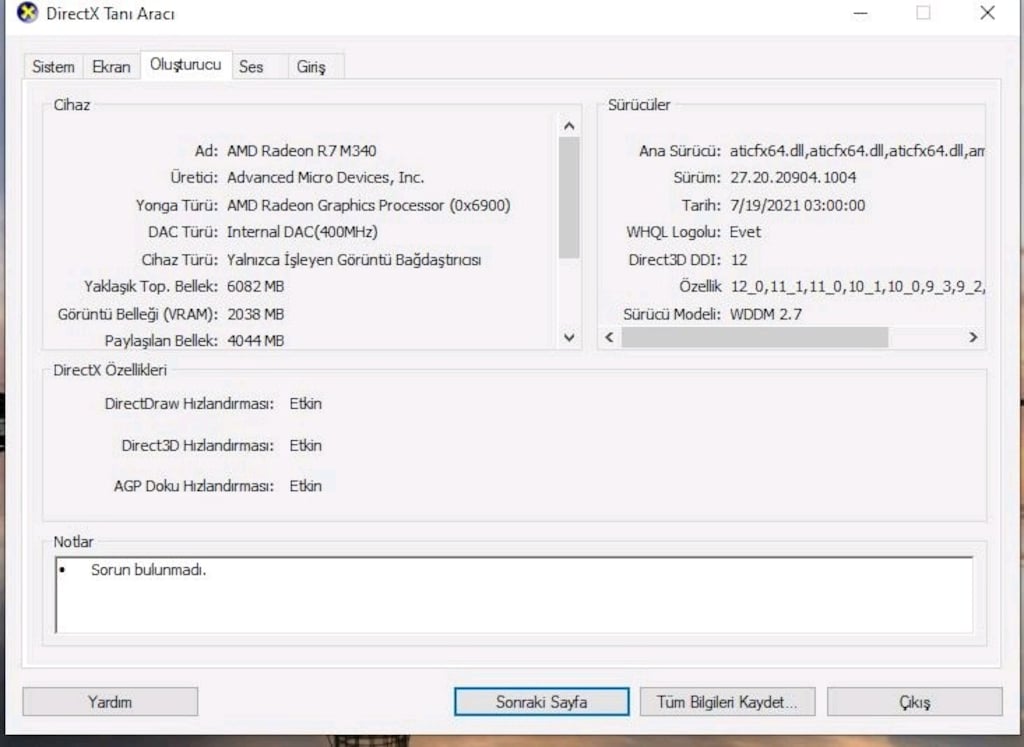Click the '6082 MB' total memory value
This screenshot has height=747, width=1024.
point(255,287)
